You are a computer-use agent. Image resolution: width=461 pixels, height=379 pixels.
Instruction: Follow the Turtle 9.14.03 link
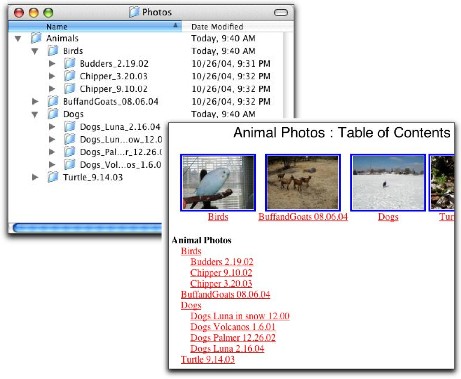(x=208, y=359)
